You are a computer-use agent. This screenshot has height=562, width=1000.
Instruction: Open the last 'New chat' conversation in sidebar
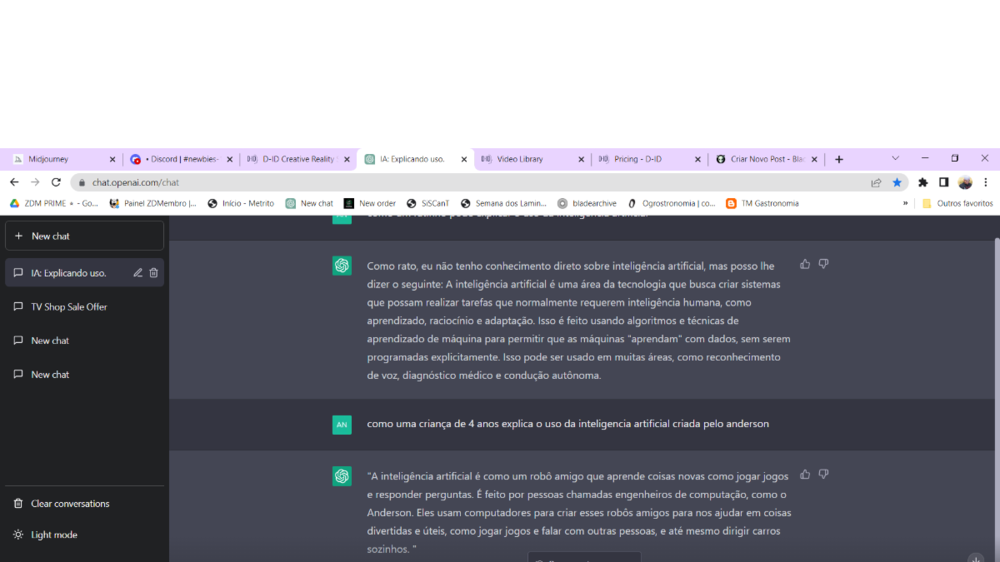coord(84,374)
